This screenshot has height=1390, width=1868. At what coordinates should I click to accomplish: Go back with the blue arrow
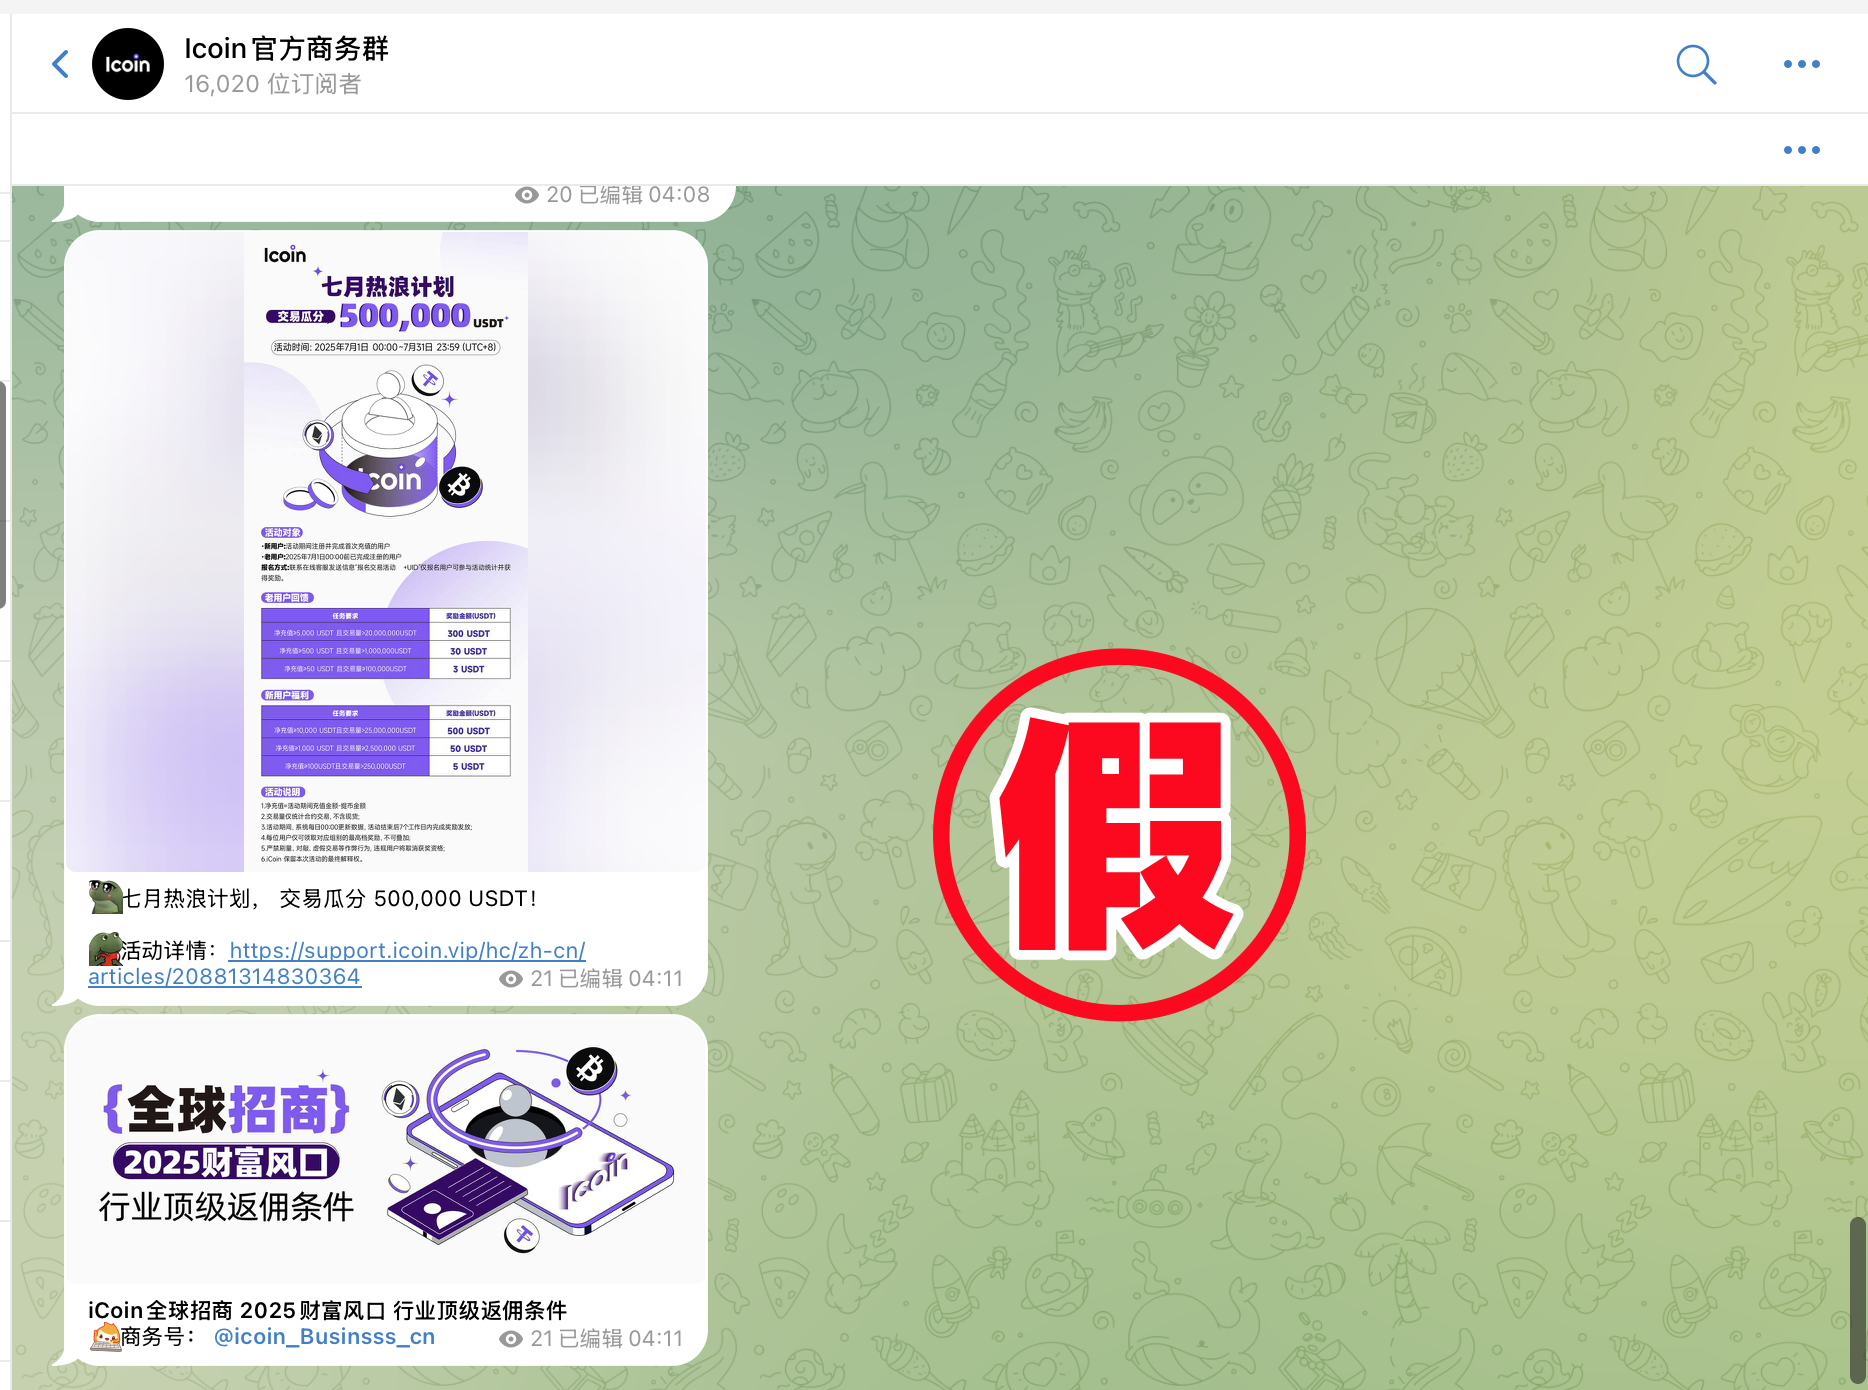[x=61, y=64]
